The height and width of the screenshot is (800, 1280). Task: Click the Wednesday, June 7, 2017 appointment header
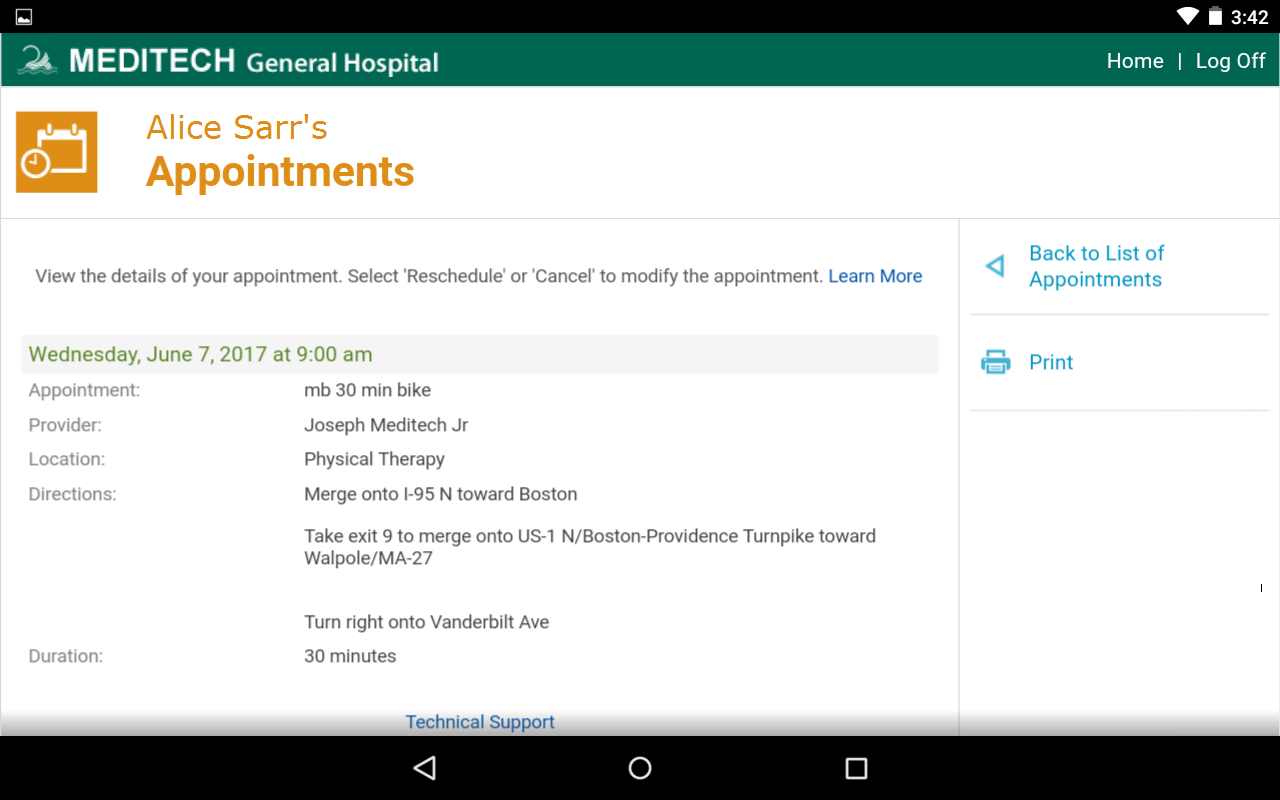[200, 354]
